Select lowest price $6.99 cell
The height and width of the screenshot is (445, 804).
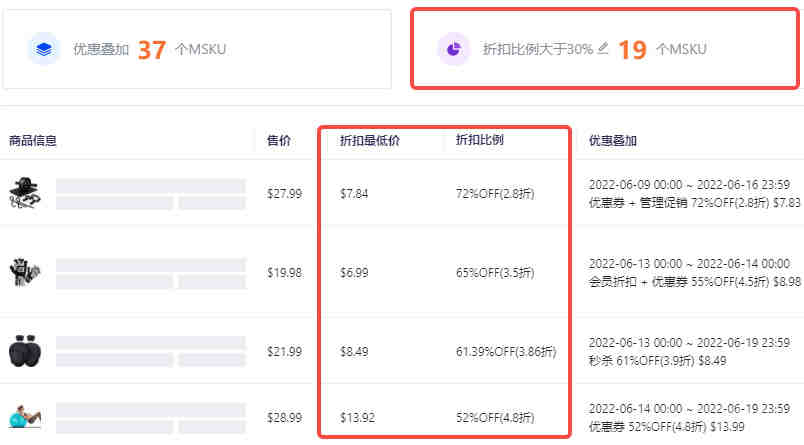point(354,273)
